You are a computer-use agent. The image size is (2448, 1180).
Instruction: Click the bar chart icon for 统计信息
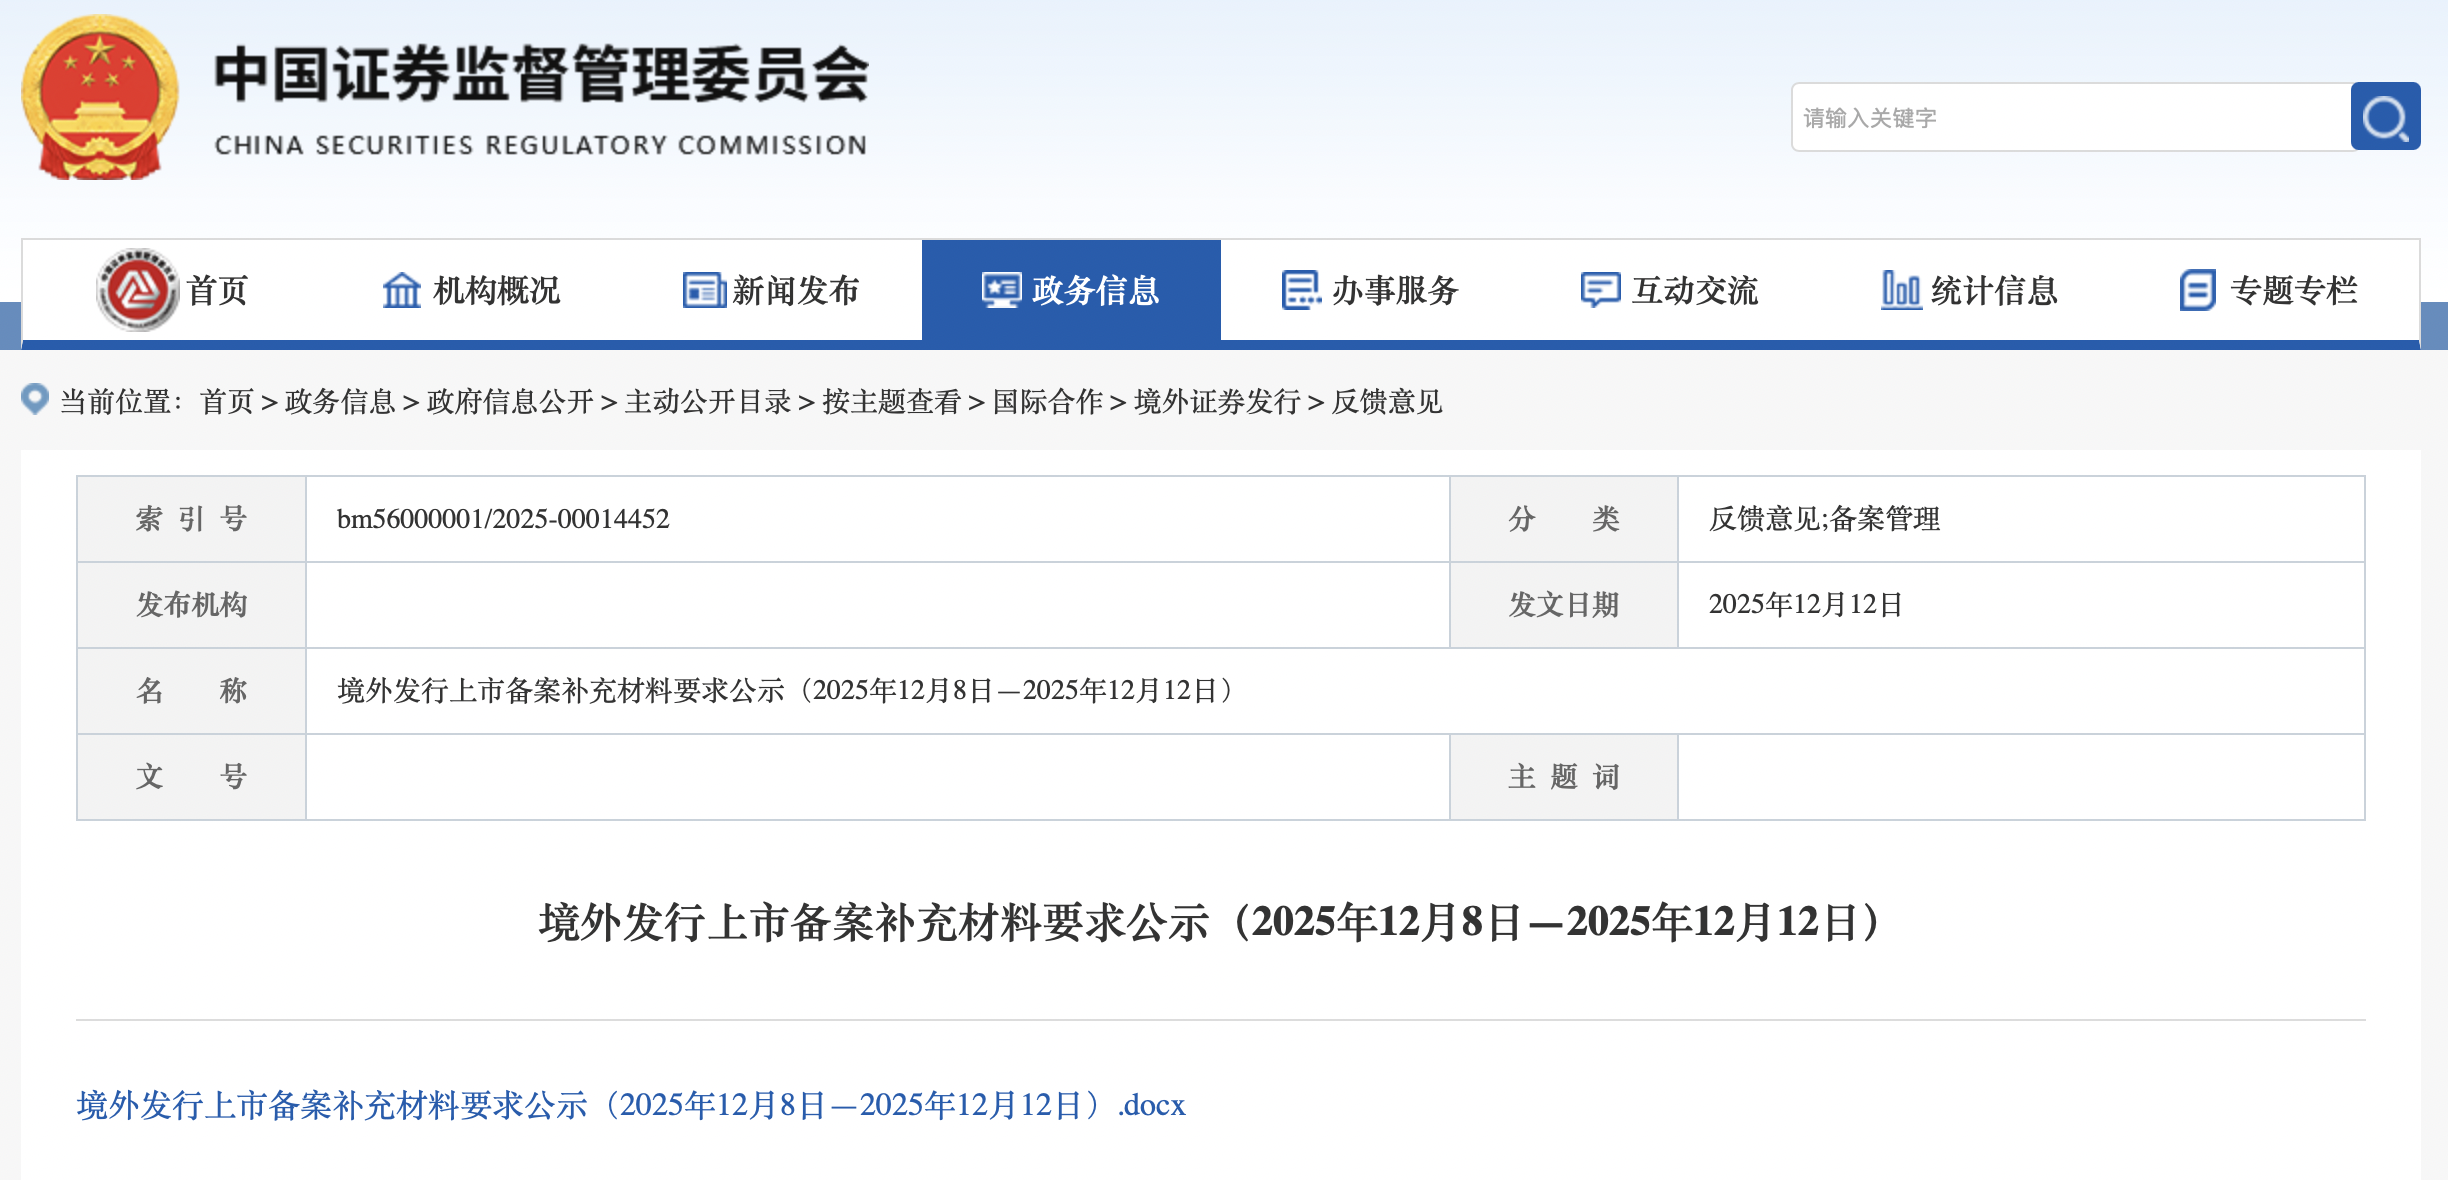(x=1900, y=290)
